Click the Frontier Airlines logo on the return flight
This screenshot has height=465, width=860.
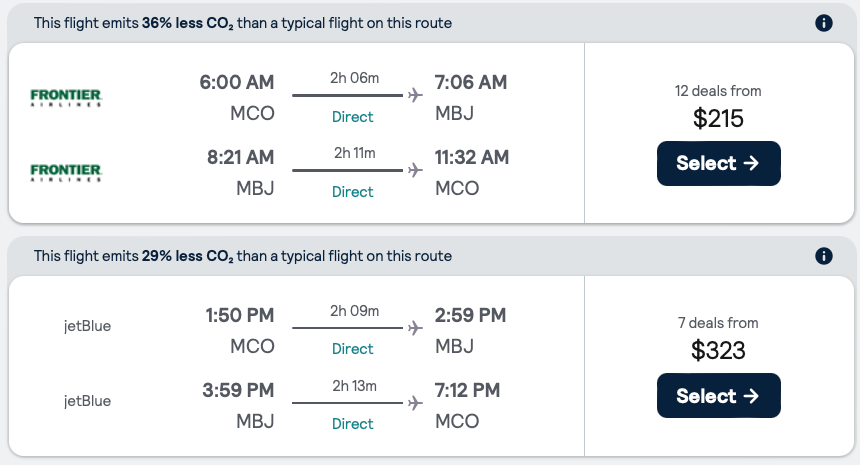tap(66, 172)
